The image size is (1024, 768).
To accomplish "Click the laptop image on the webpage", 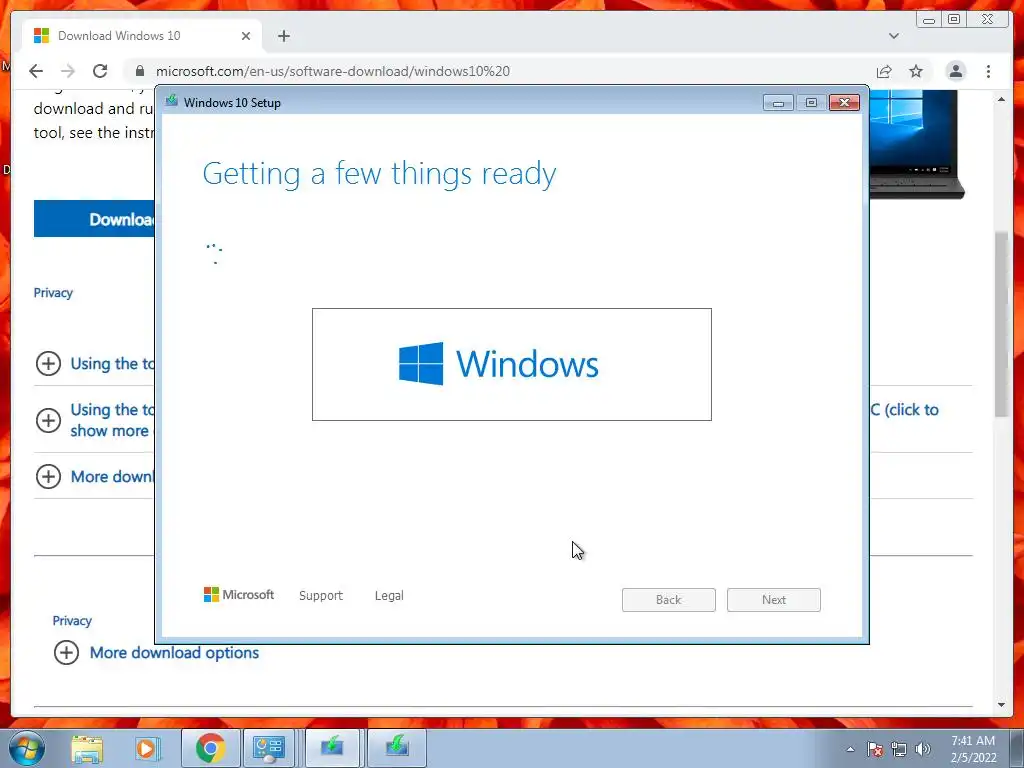I will point(917,144).
